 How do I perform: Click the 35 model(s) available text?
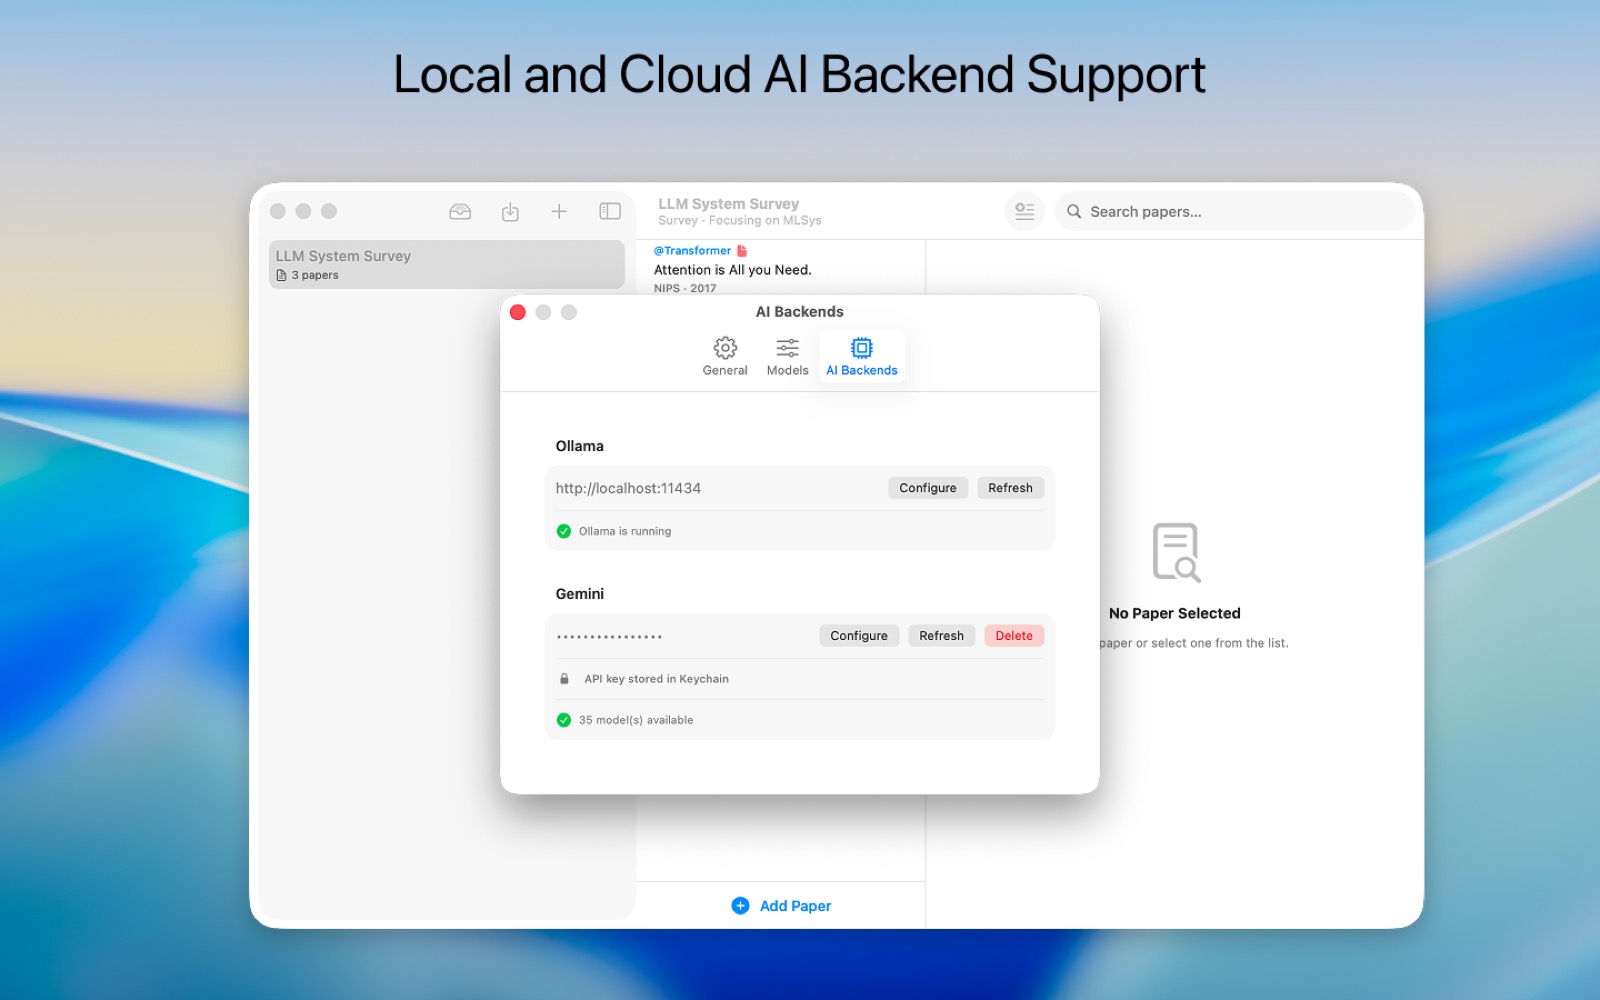[x=636, y=720]
